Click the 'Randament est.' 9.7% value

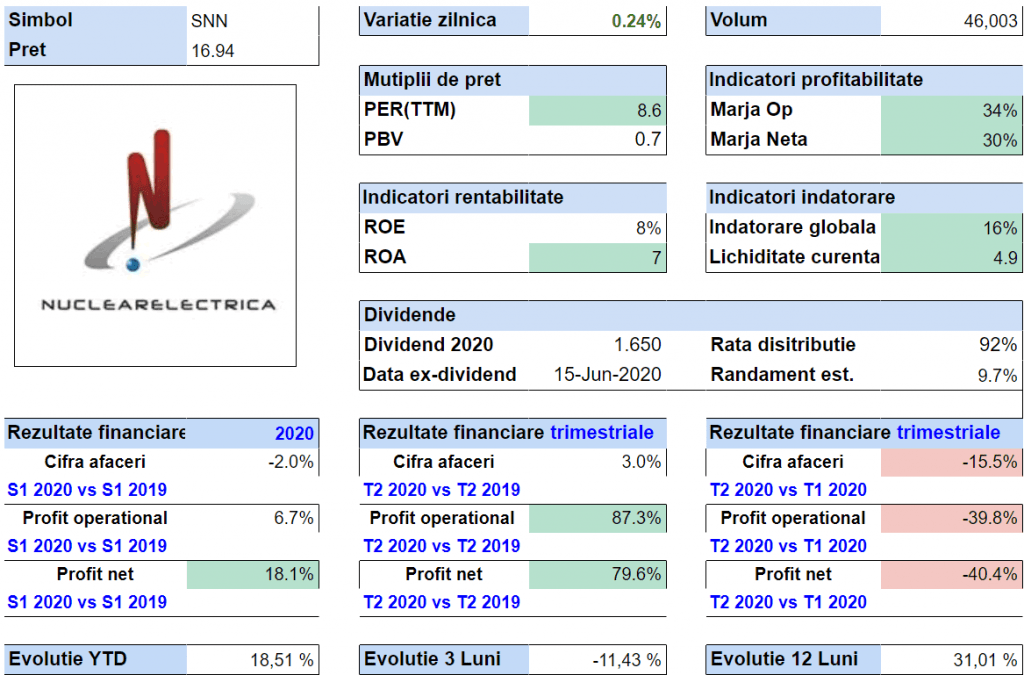click(997, 375)
